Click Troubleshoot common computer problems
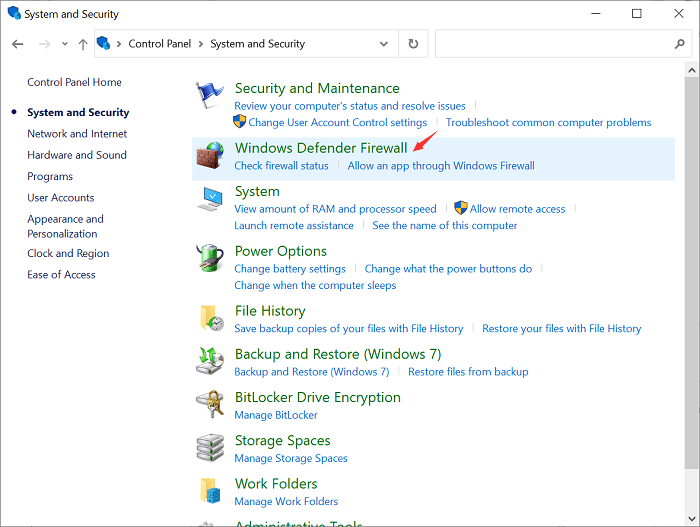 click(548, 122)
